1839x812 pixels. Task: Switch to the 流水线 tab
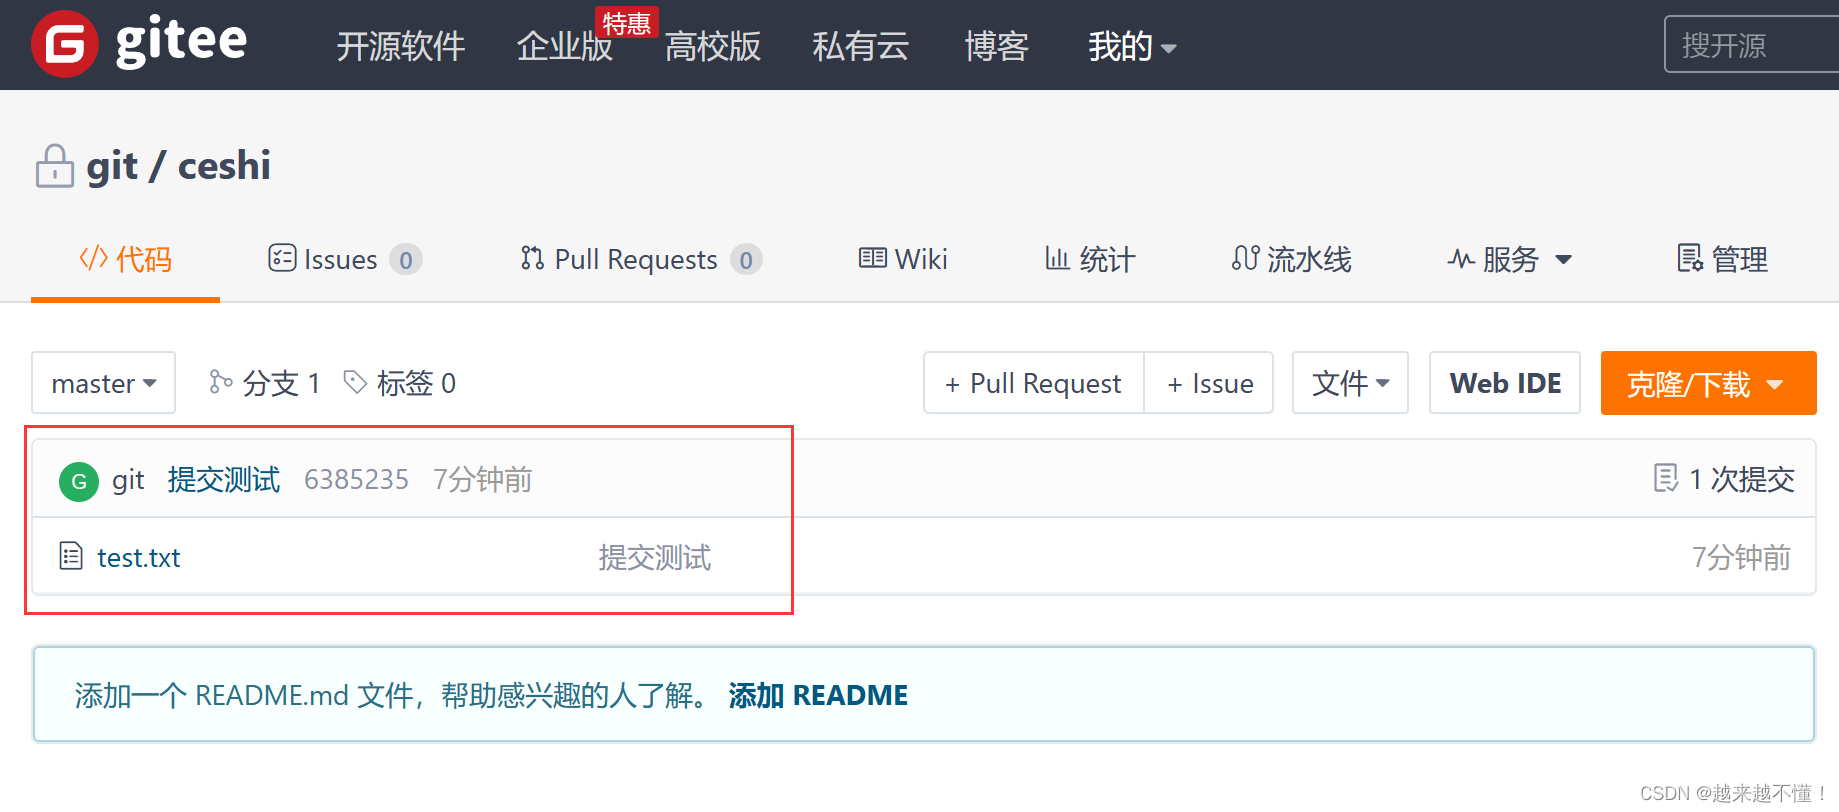point(1291,259)
